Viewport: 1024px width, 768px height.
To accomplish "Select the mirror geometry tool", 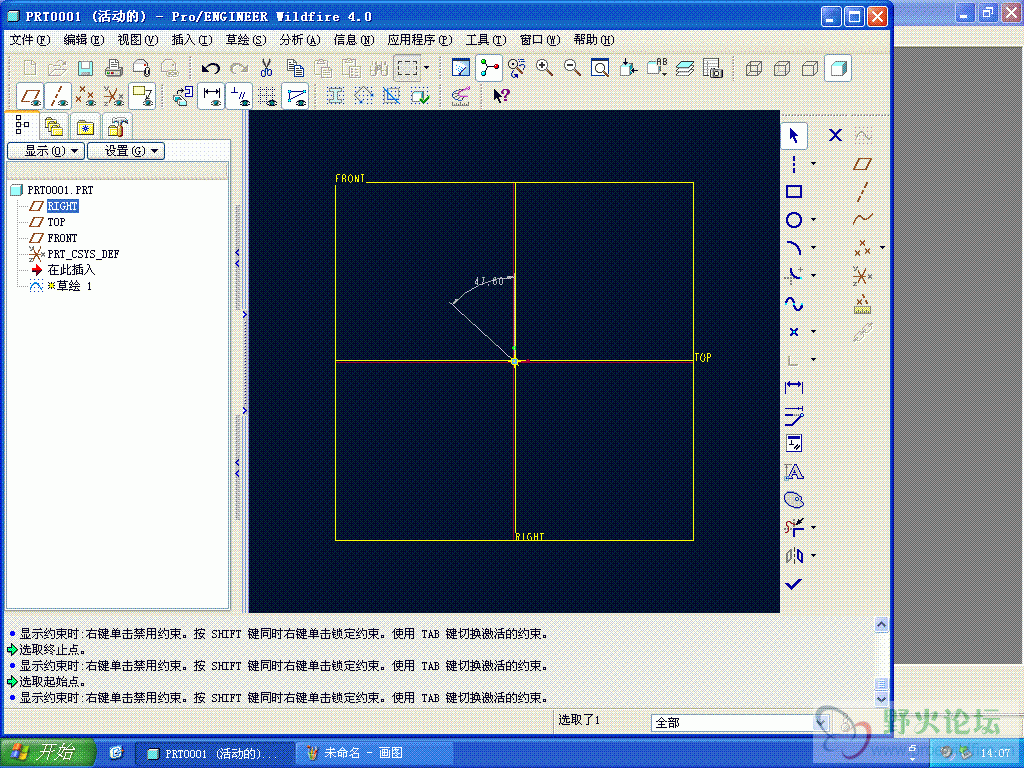I will pos(794,556).
